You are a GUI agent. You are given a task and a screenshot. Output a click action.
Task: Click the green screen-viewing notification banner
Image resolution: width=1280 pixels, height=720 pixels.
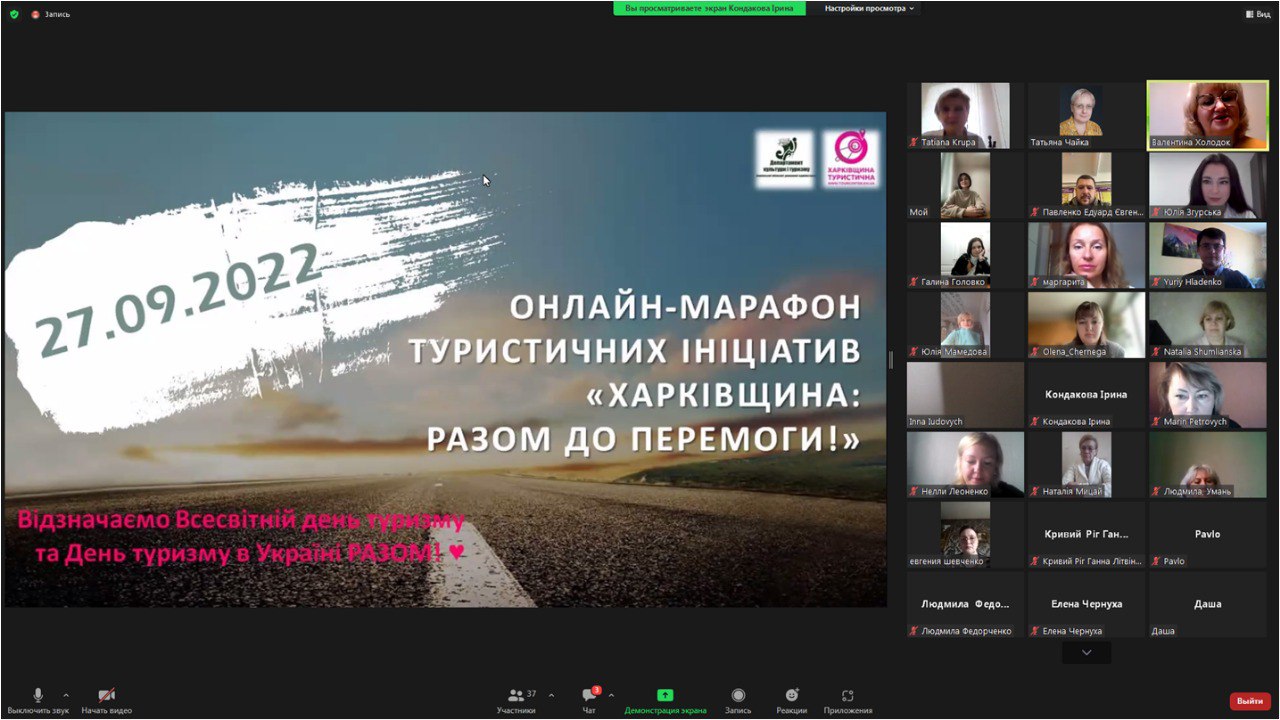709,8
